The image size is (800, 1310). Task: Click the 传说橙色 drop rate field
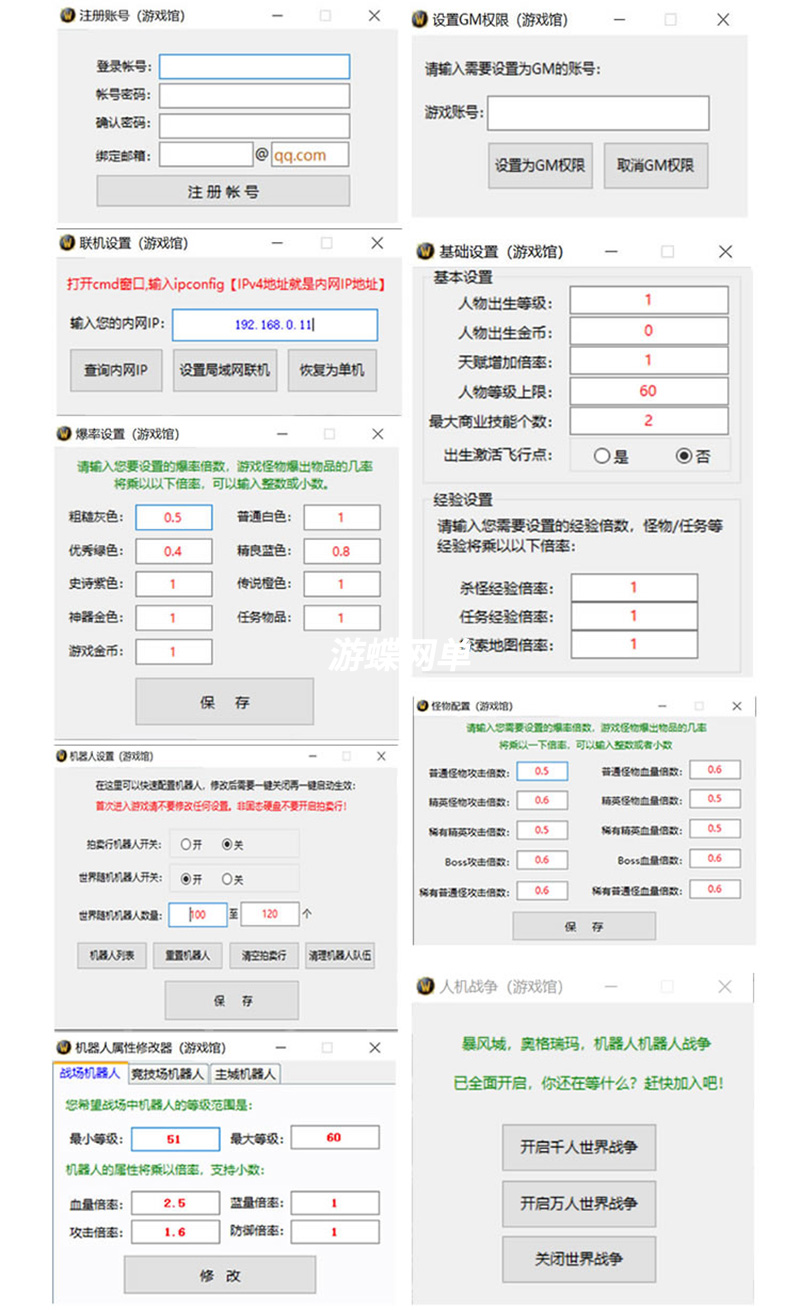(x=342, y=584)
